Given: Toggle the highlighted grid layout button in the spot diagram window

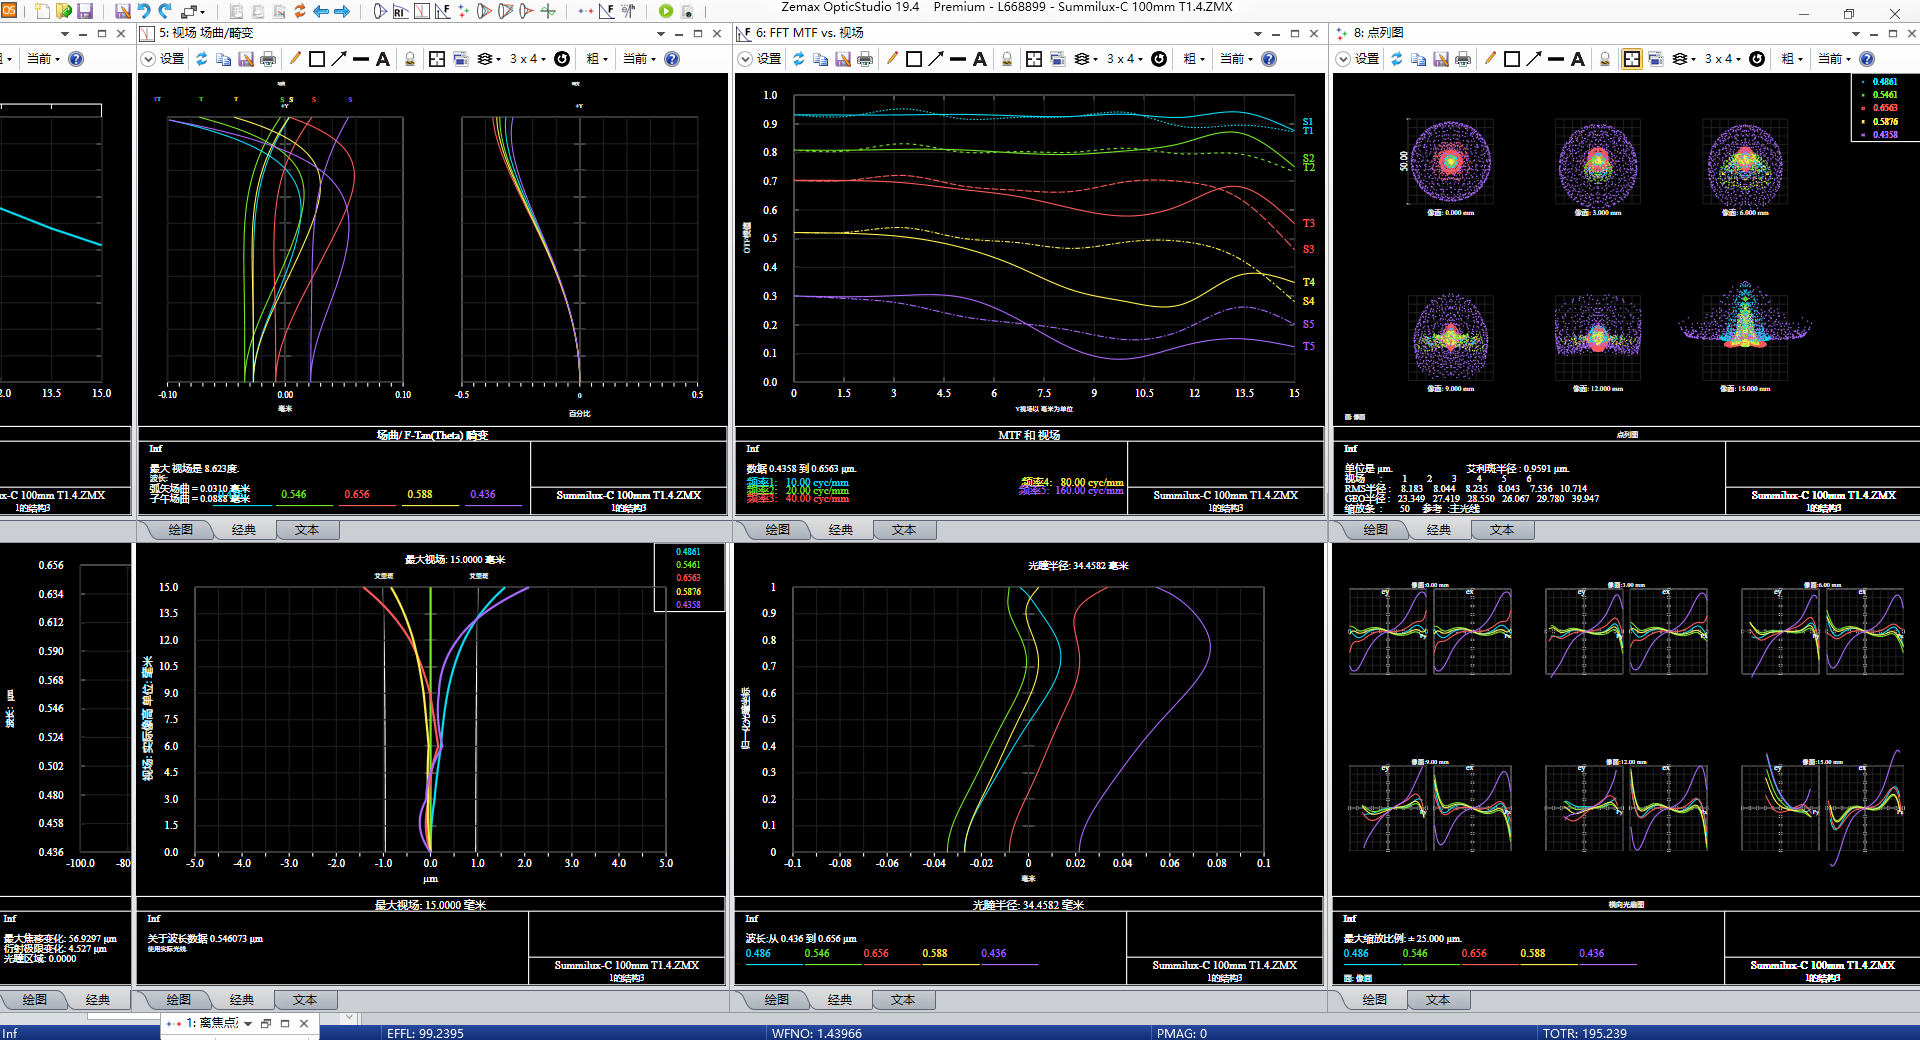Looking at the screenshot, I should [x=1631, y=59].
